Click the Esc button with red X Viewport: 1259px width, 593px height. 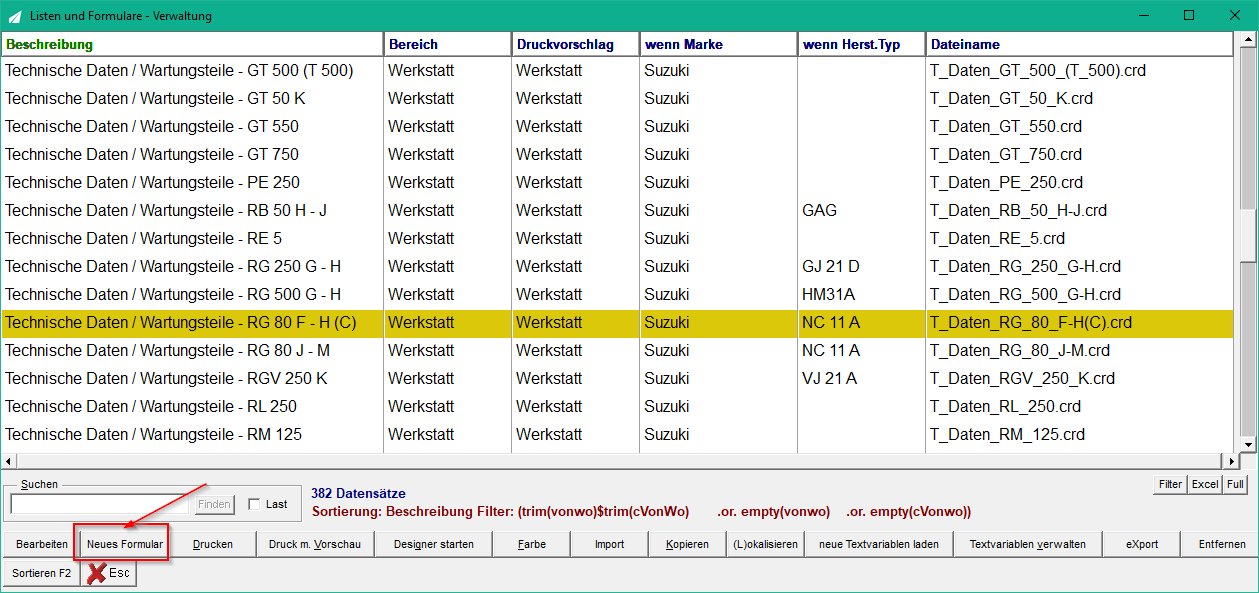tap(109, 573)
